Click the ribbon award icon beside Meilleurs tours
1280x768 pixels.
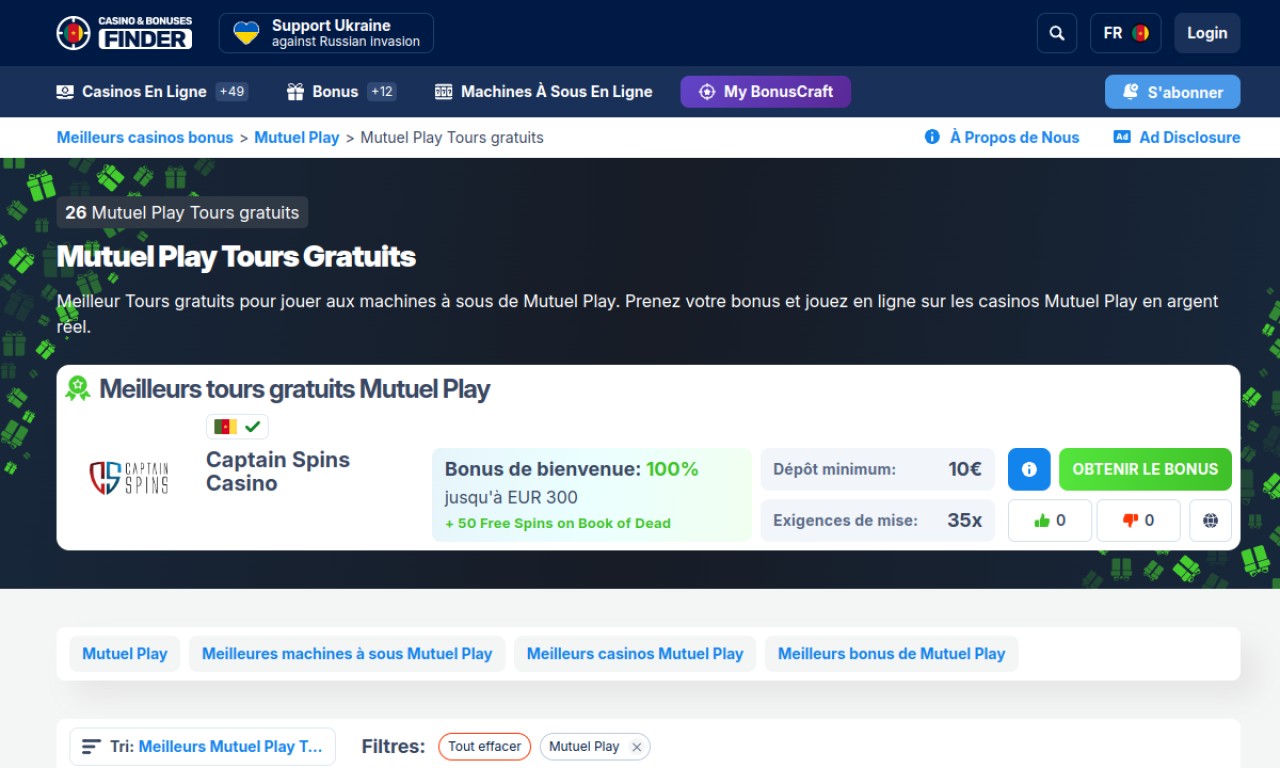pyautogui.click(x=78, y=389)
